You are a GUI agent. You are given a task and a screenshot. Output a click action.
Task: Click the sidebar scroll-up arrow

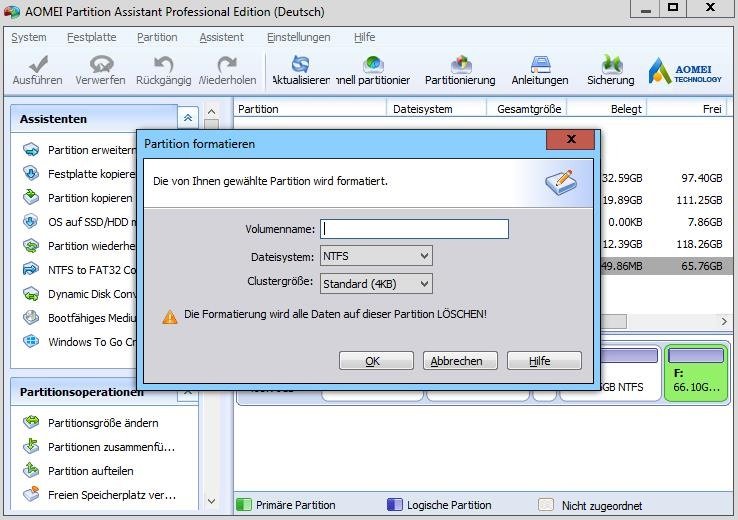pyautogui.click(x=211, y=112)
